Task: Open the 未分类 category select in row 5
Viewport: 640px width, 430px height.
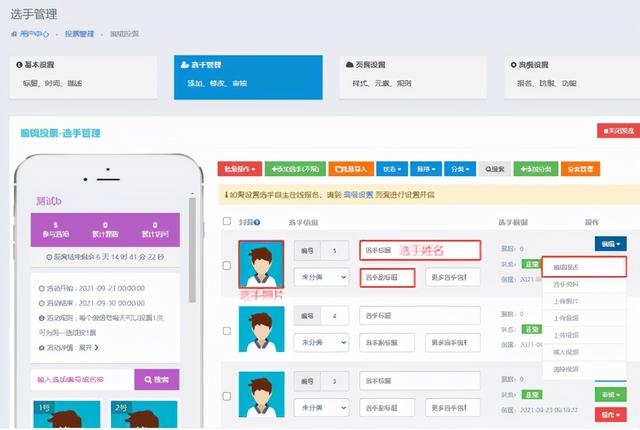Action: (x=321, y=277)
